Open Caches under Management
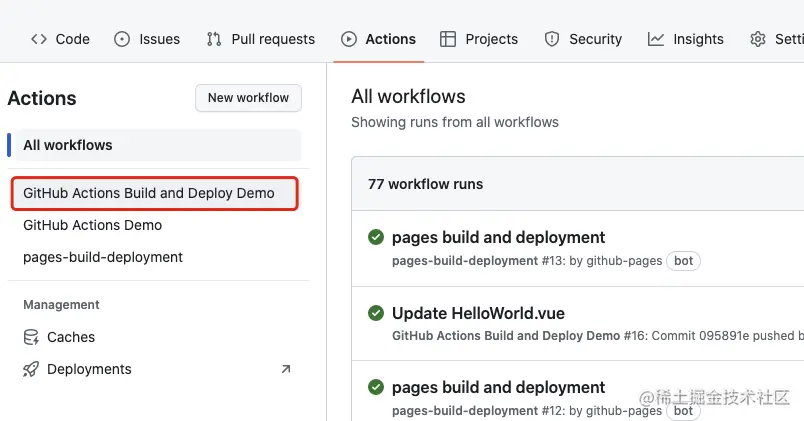The width and height of the screenshot is (804, 421). [71, 337]
